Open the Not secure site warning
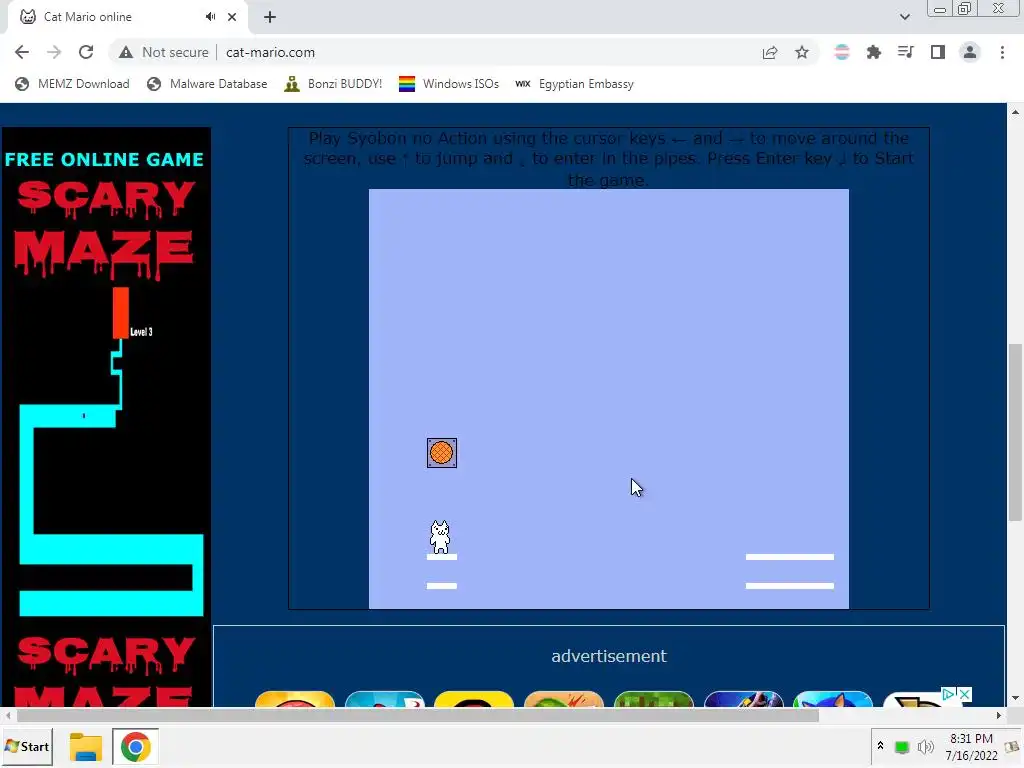This screenshot has height=768, width=1024. pos(164,52)
